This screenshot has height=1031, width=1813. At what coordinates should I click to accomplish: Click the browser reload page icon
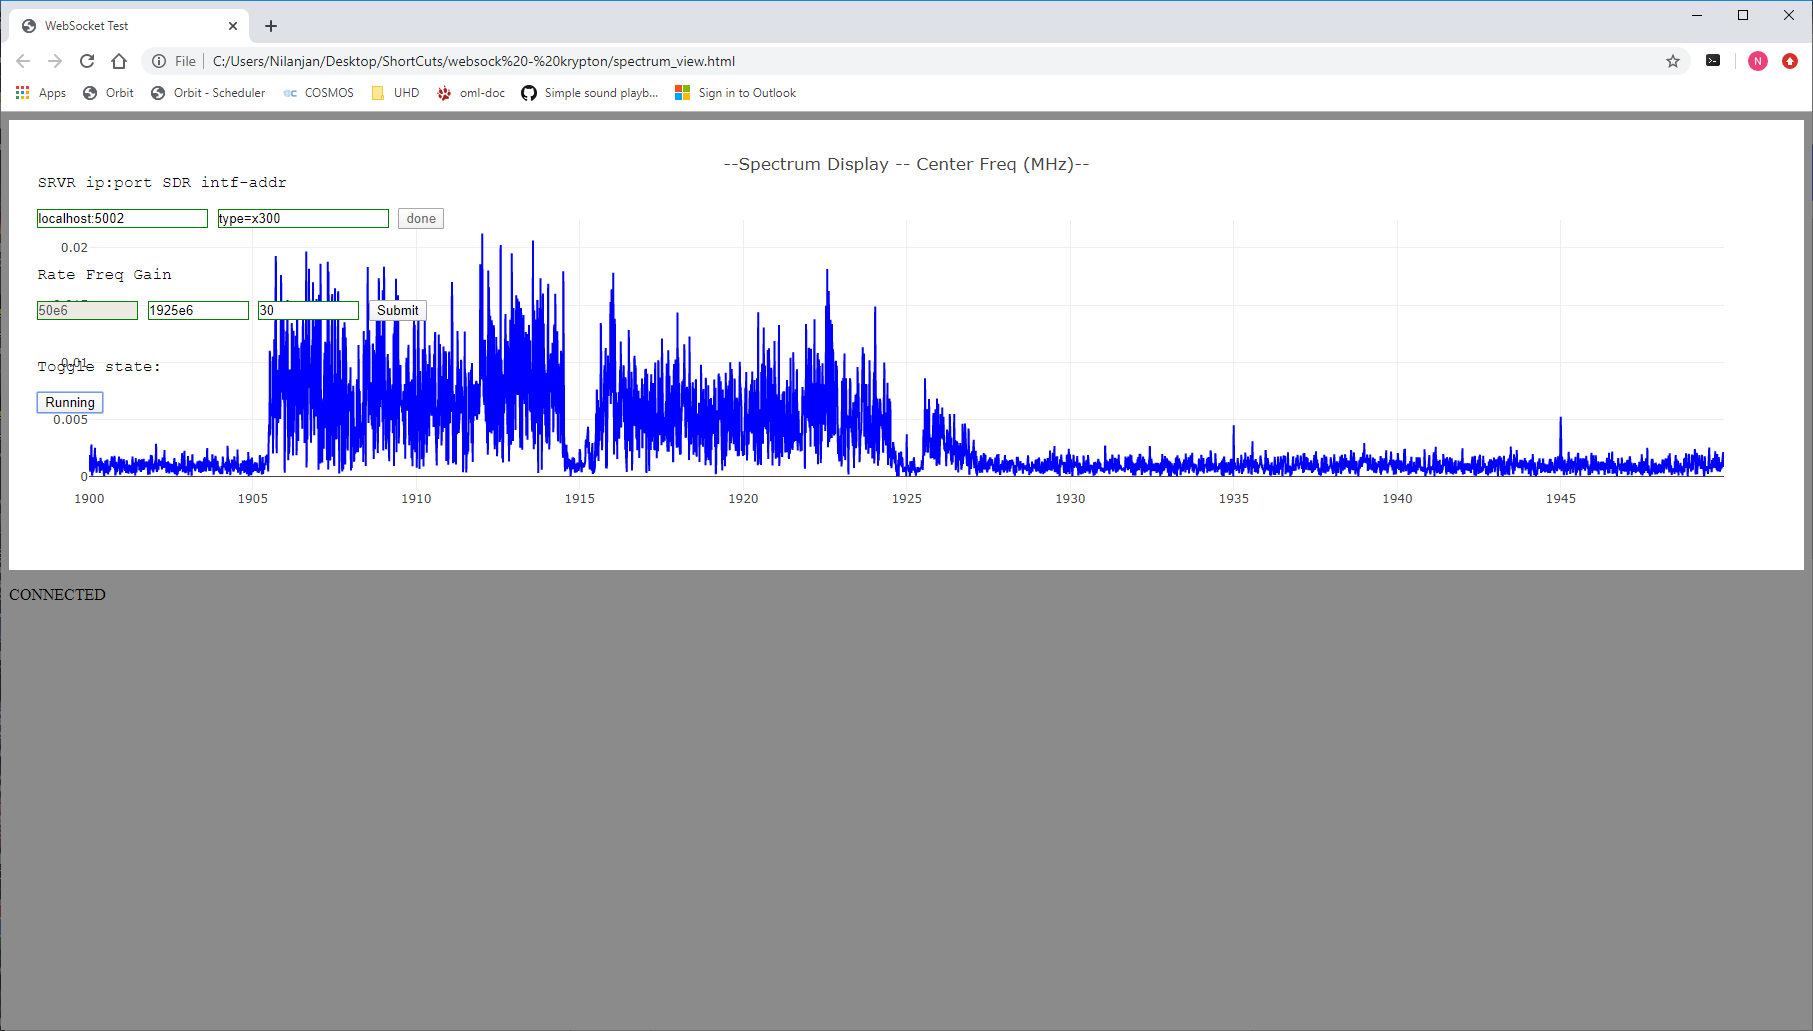87,61
